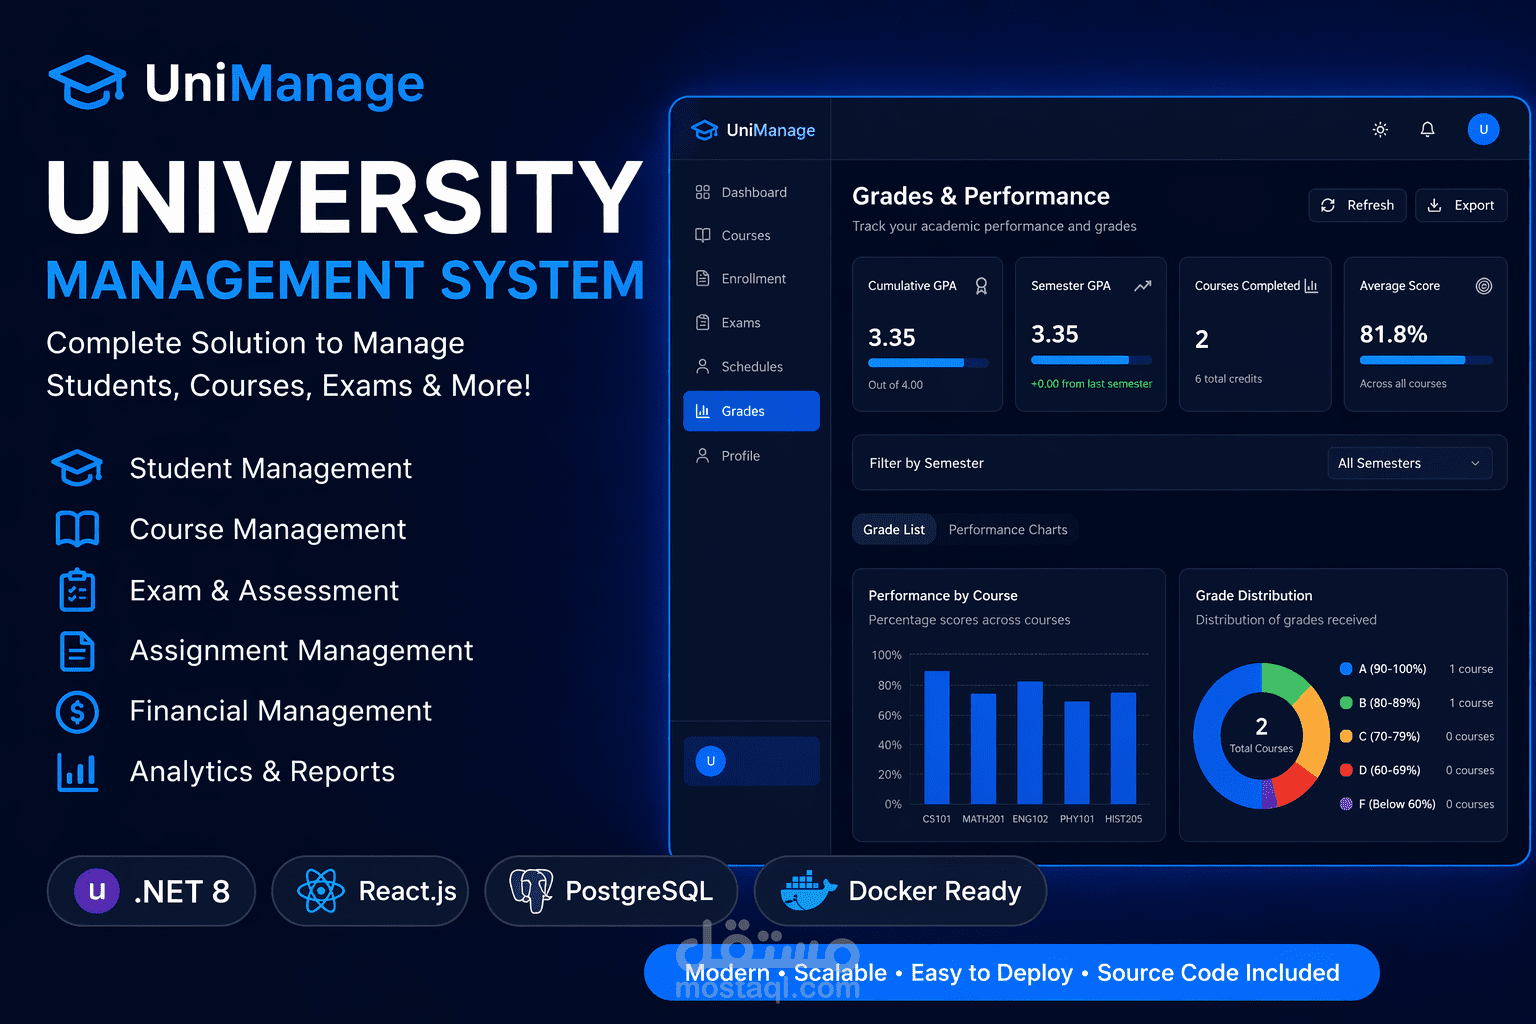Click the donut chart Total Courses center
The image size is (1536, 1024).
(1261, 735)
